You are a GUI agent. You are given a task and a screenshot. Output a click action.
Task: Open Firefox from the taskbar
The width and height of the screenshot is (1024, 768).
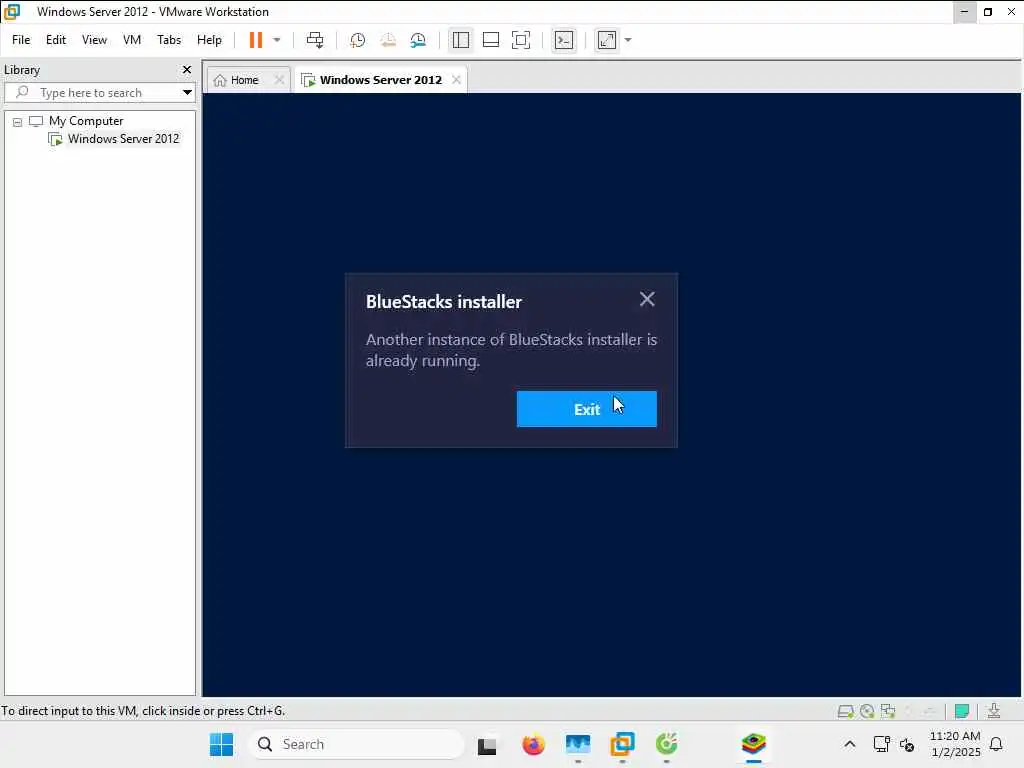pyautogui.click(x=534, y=744)
